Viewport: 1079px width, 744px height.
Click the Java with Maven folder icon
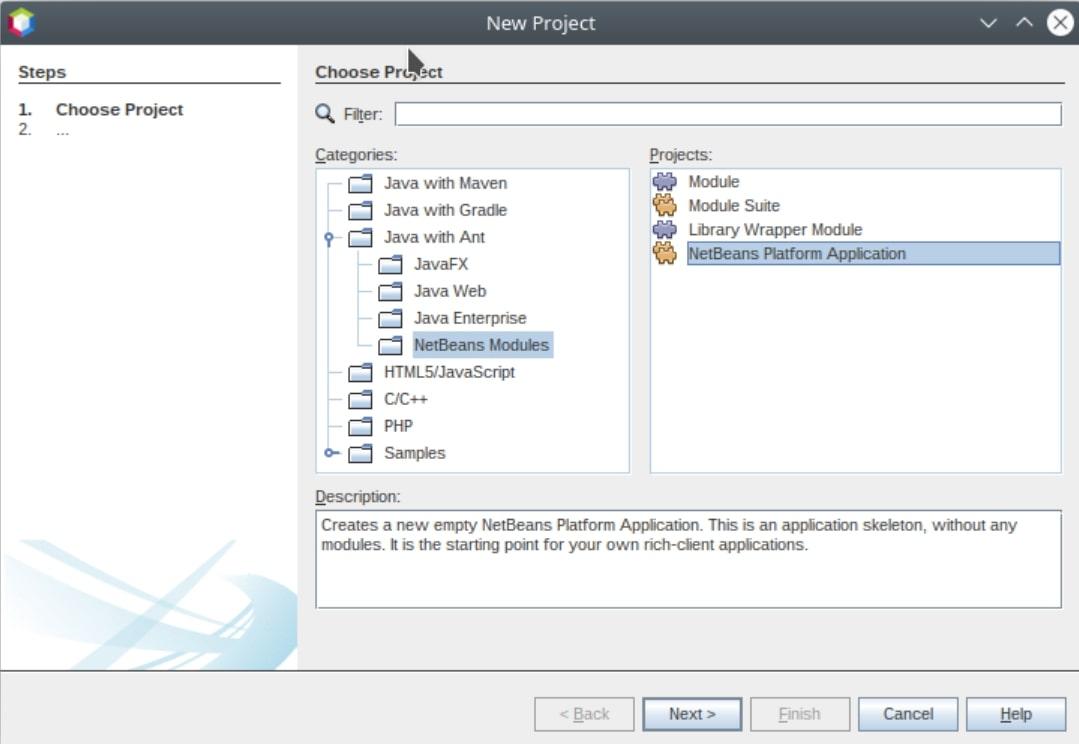[x=360, y=184]
